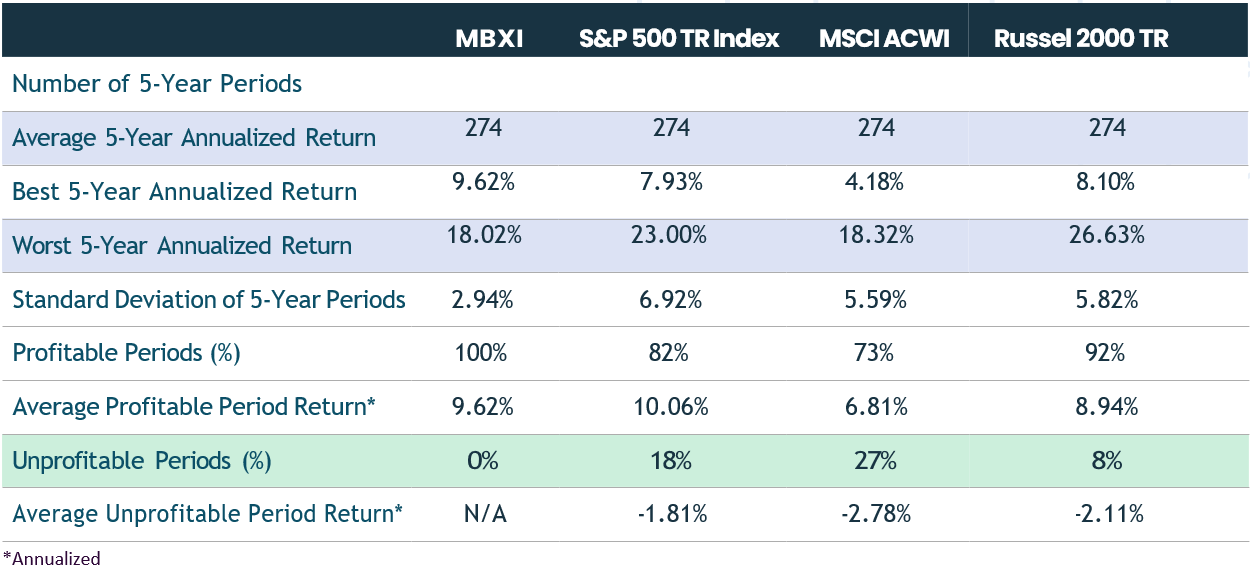Click Average Profitable Period Return label
The image size is (1250, 574).
(x=193, y=407)
